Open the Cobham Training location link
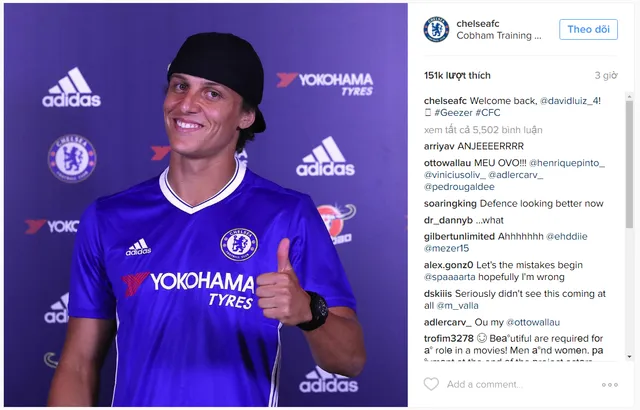This screenshot has height=410, width=640. 499,35
